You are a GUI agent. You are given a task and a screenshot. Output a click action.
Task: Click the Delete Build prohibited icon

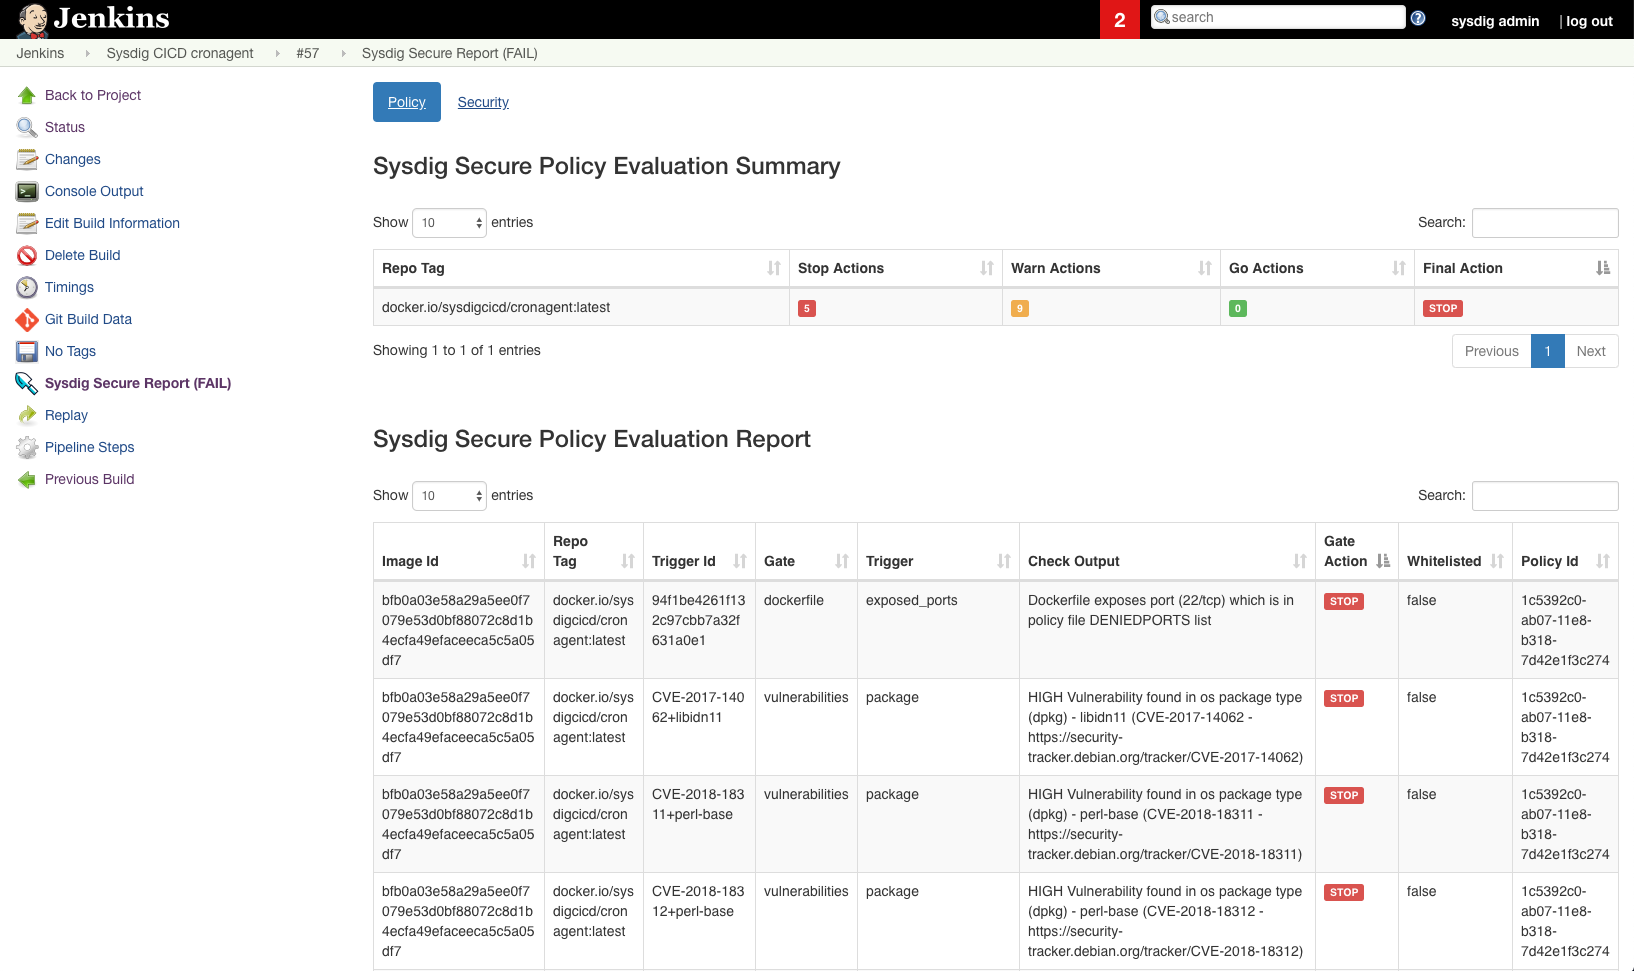click(27, 255)
